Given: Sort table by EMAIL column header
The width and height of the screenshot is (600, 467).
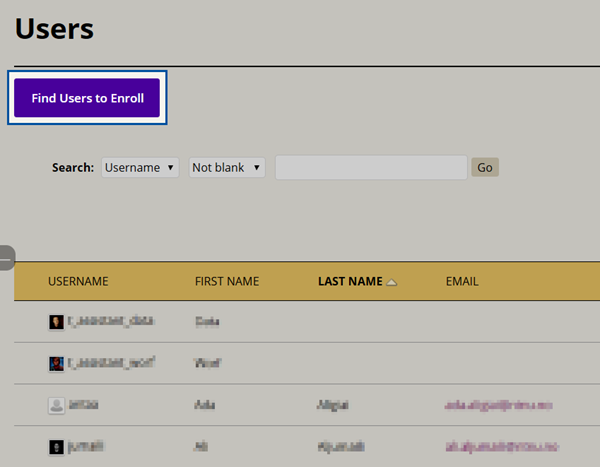Looking at the screenshot, I should point(462,281).
